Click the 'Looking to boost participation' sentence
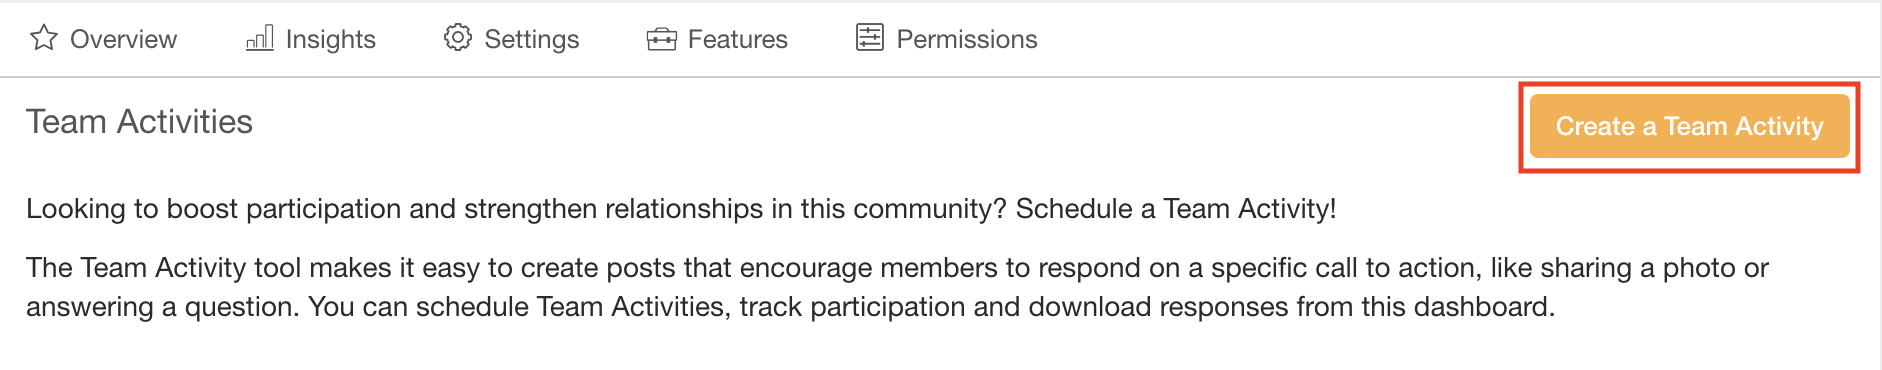Screen dimensions: 1882x370 click(x=517, y=209)
